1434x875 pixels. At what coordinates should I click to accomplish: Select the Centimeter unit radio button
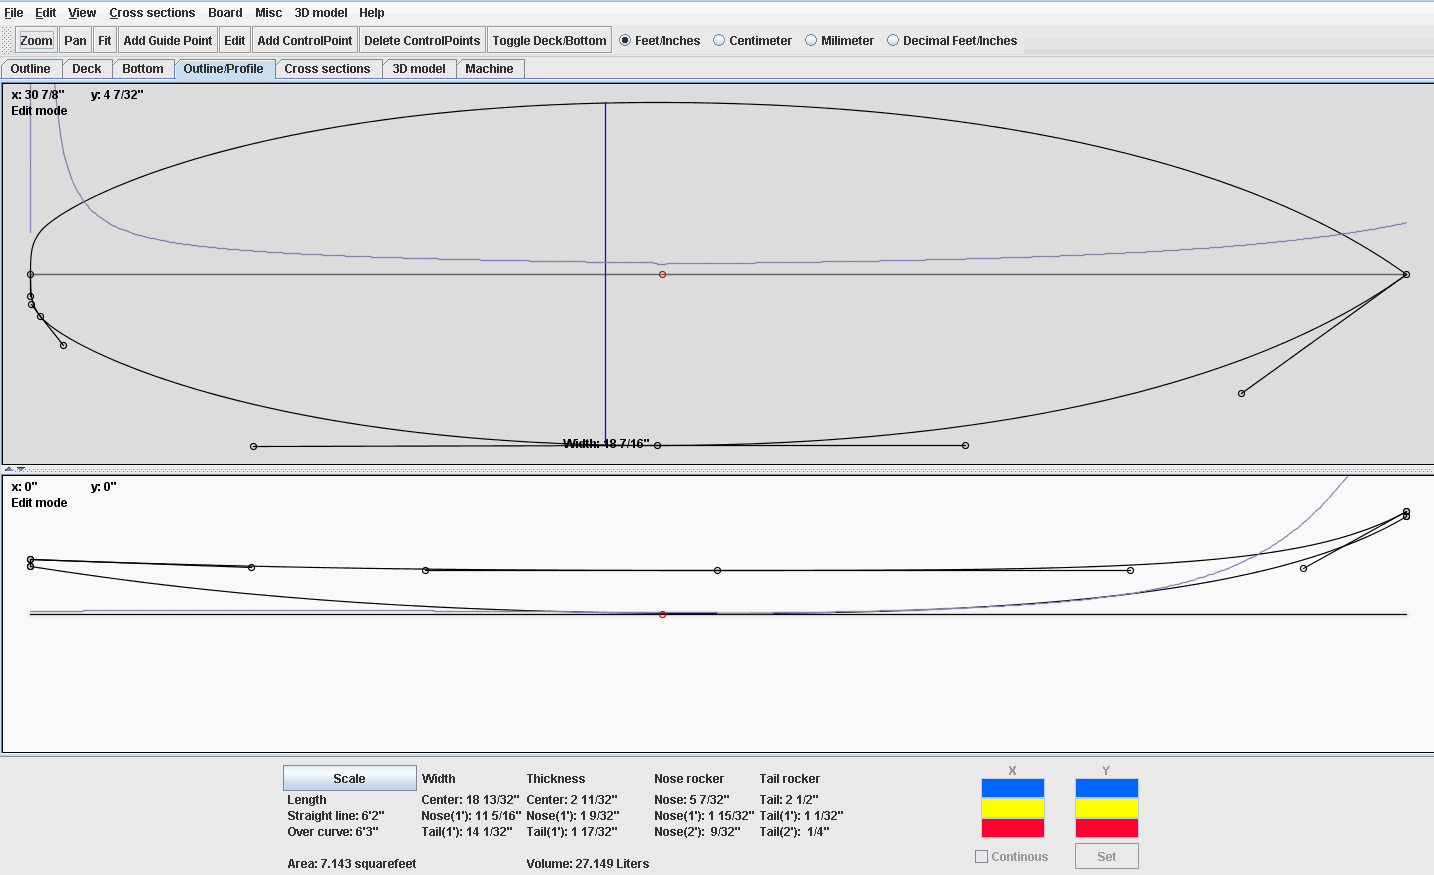click(718, 40)
